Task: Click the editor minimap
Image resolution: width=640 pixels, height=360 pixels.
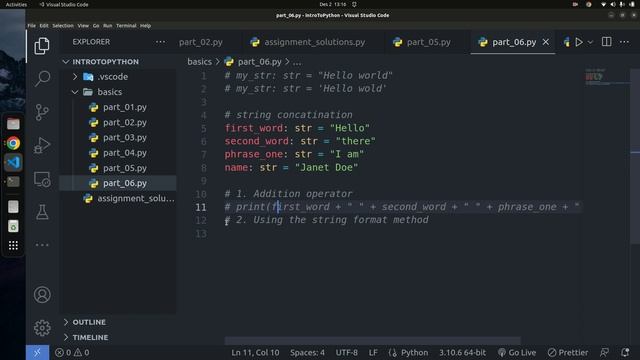Action: pos(606,77)
